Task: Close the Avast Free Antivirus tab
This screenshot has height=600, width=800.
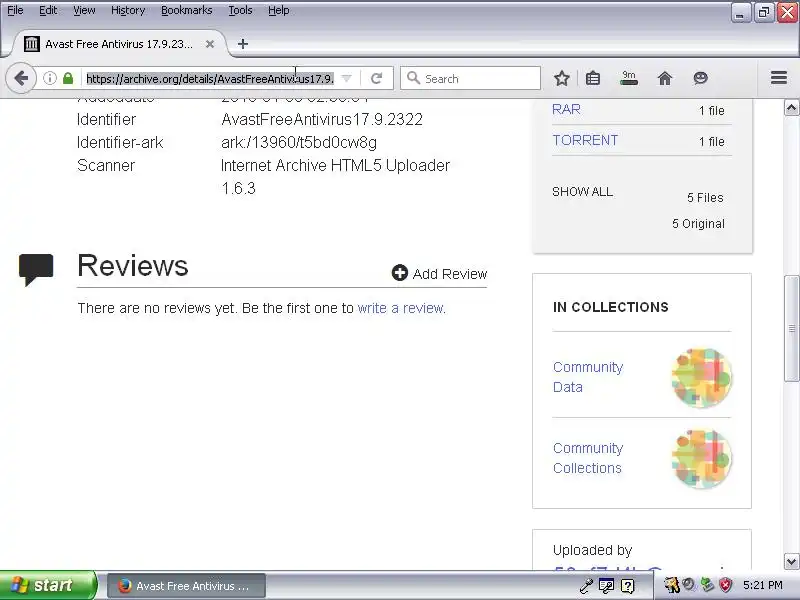Action: pos(210,44)
